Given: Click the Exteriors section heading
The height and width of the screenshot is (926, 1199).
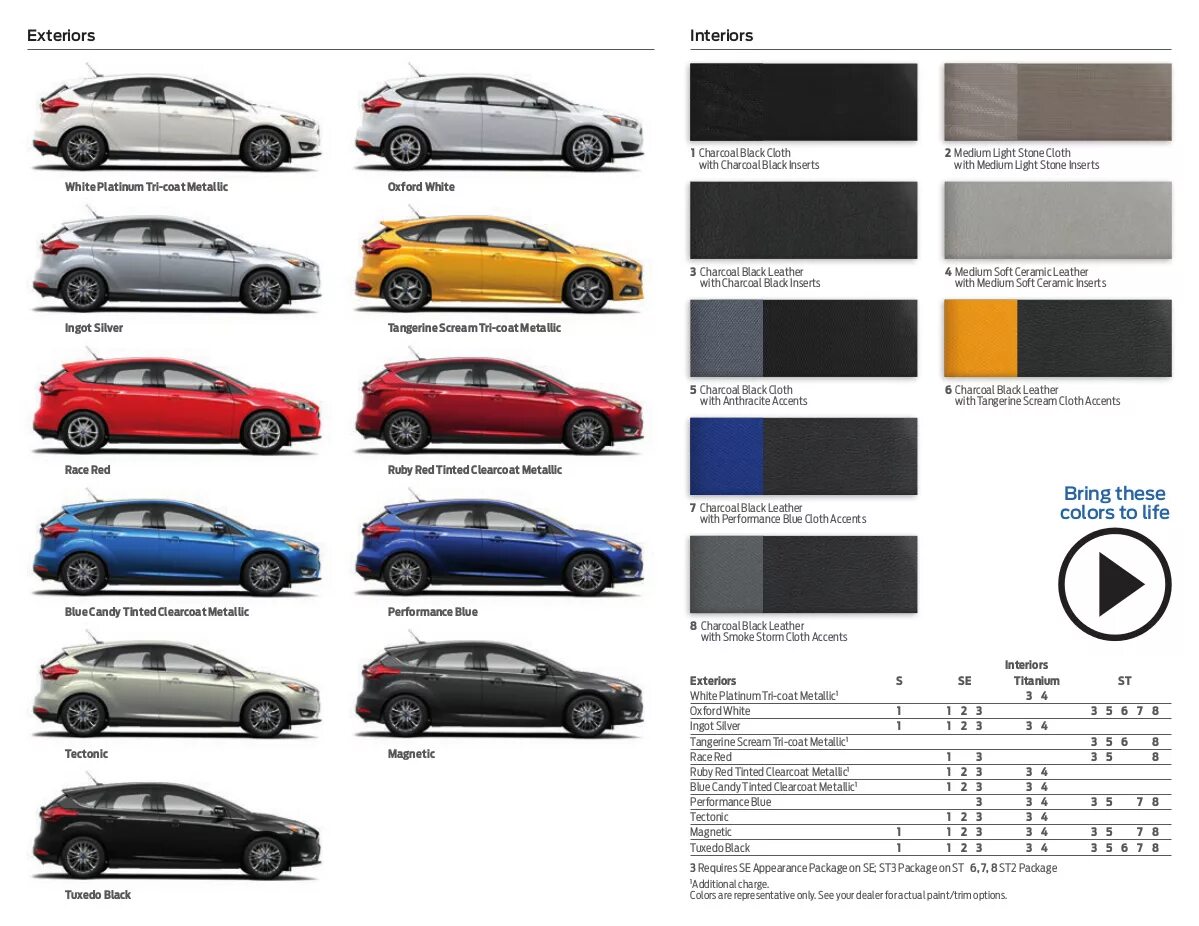Looking at the screenshot, I should [61, 35].
